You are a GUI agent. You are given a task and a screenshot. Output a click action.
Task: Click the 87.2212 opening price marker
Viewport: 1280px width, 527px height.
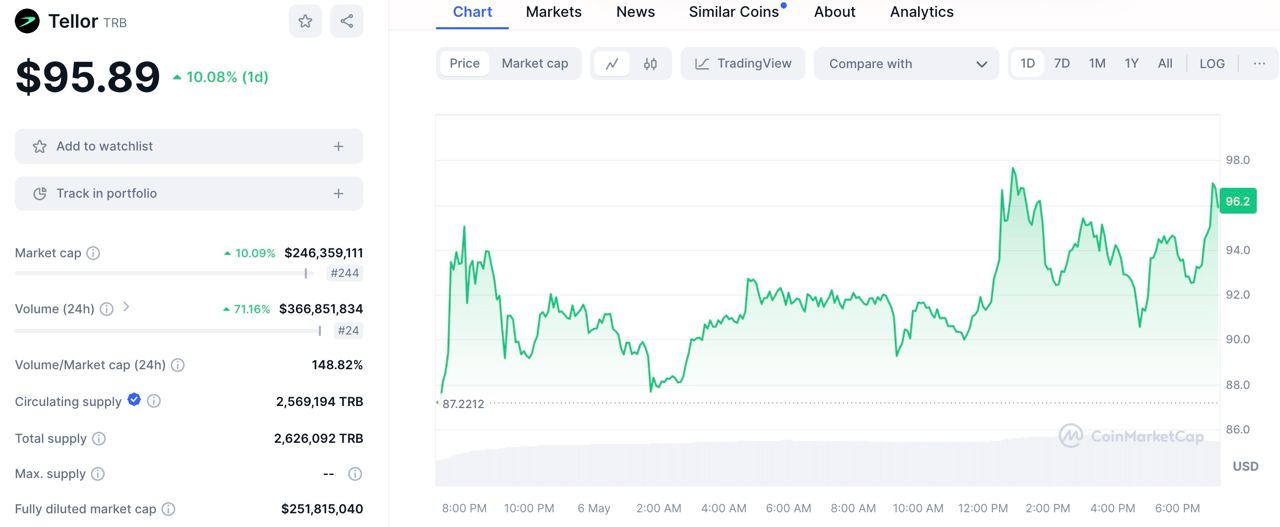(x=462, y=404)
